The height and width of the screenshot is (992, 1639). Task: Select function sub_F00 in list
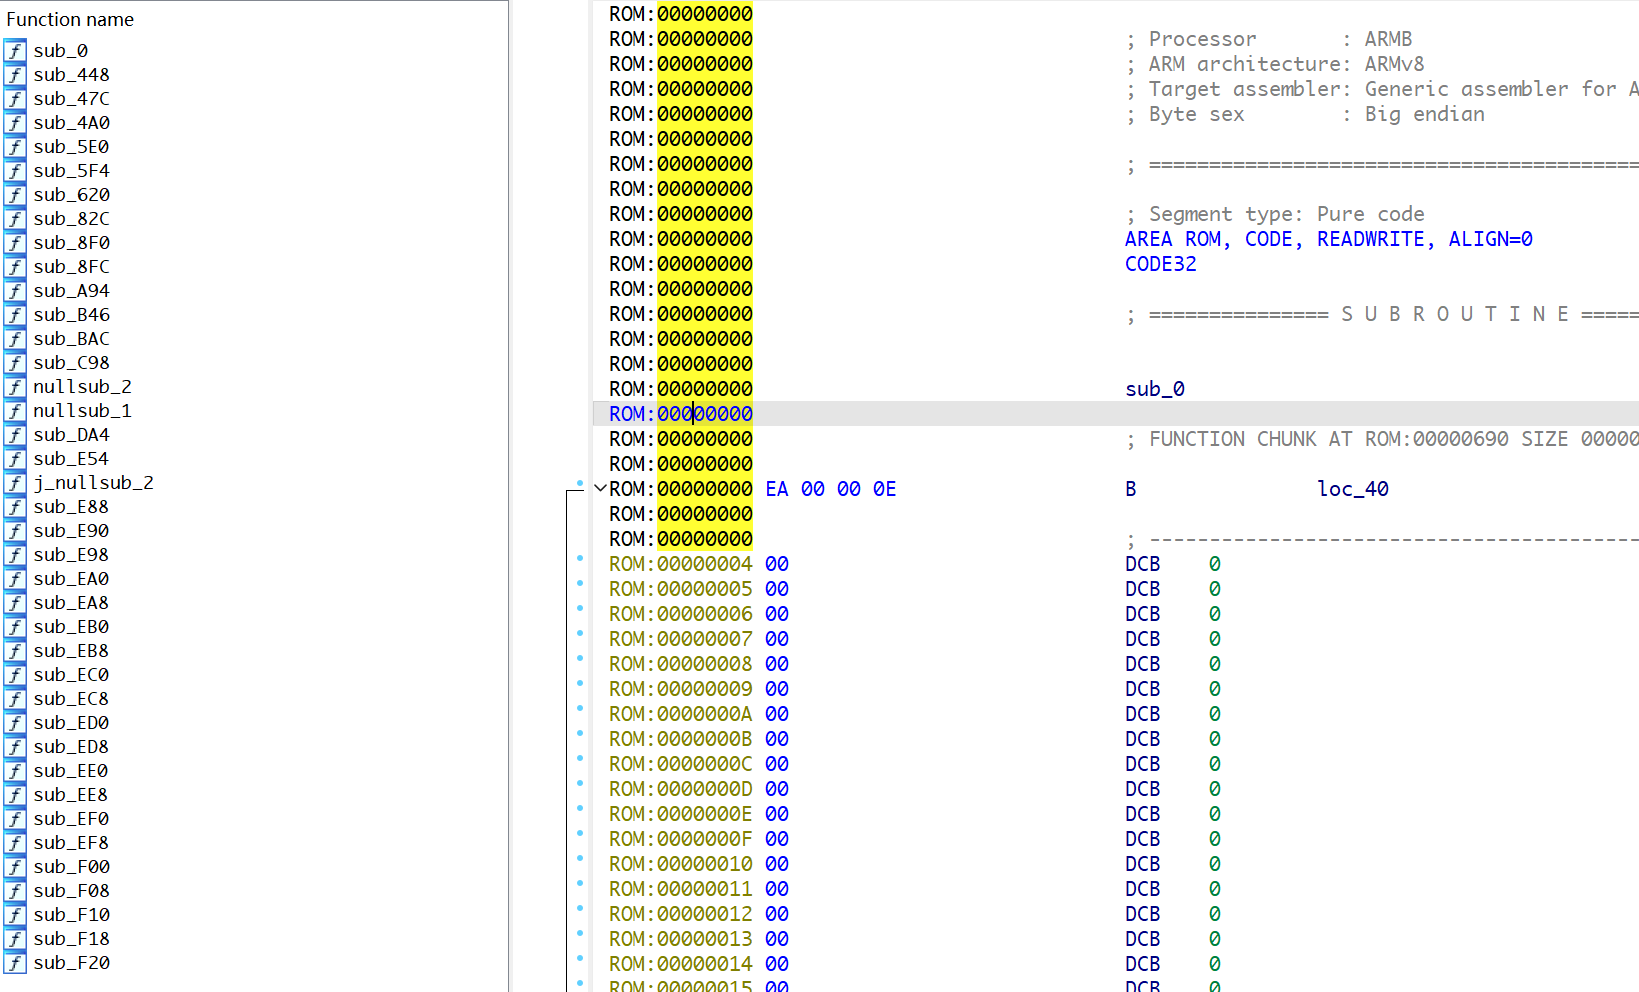(71, 867)
